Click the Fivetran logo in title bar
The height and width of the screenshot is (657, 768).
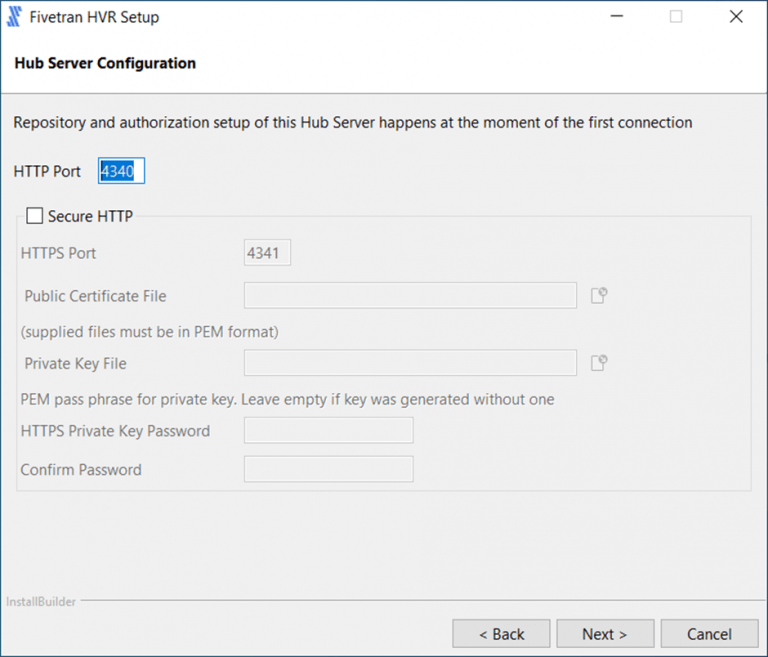[x=14, y=17]
